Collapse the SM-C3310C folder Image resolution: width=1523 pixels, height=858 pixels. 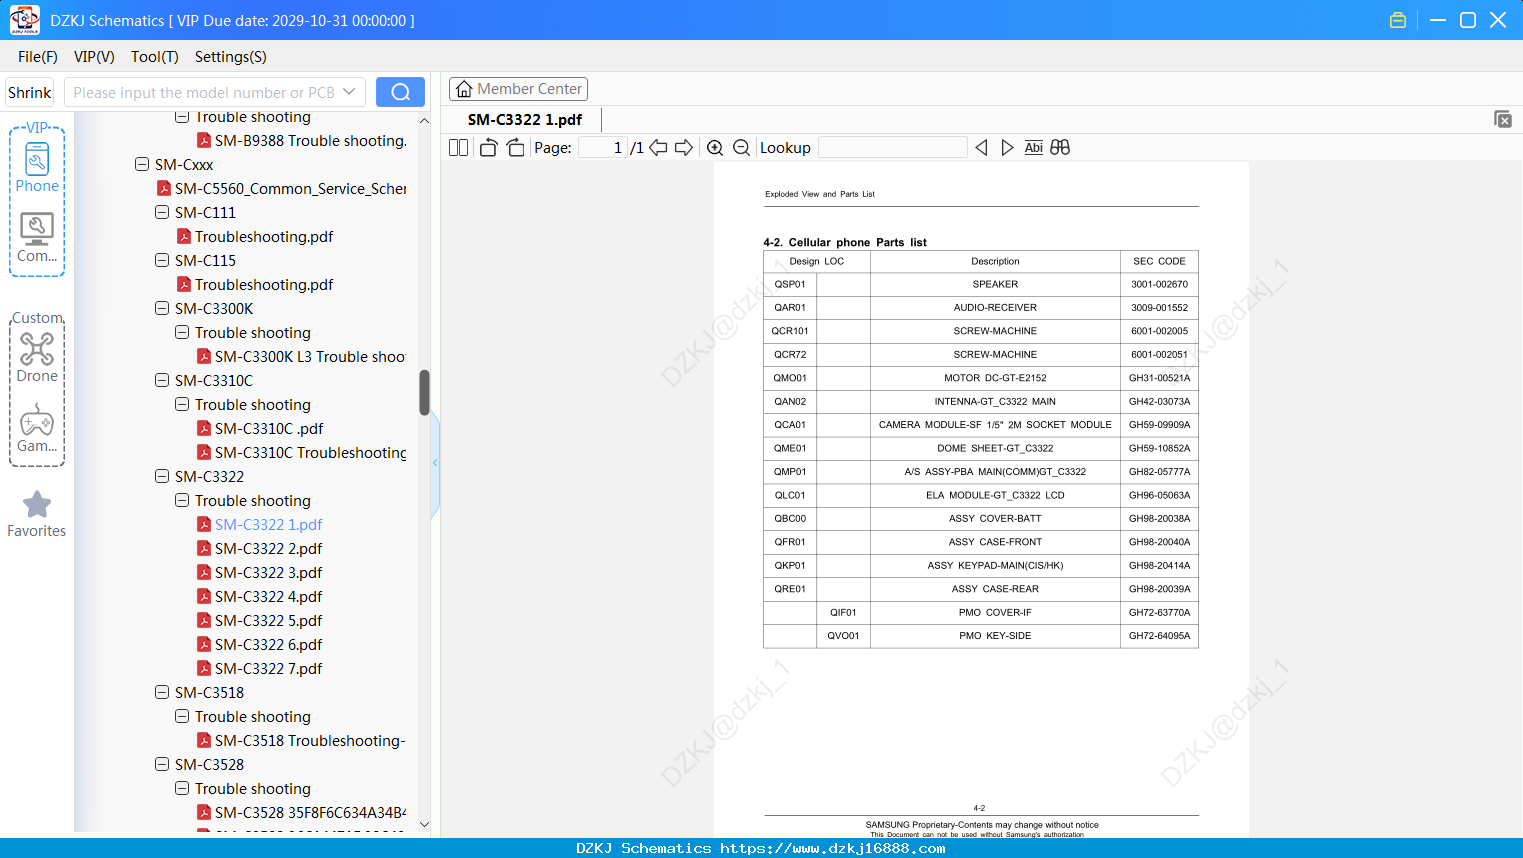tap(162, 381)
